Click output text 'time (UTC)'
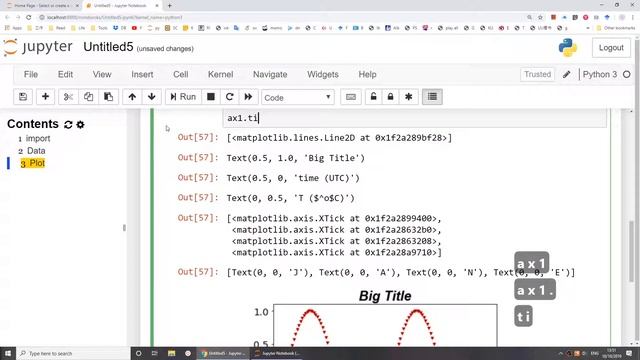Screen dimensions: 640x360 [293, 178]
